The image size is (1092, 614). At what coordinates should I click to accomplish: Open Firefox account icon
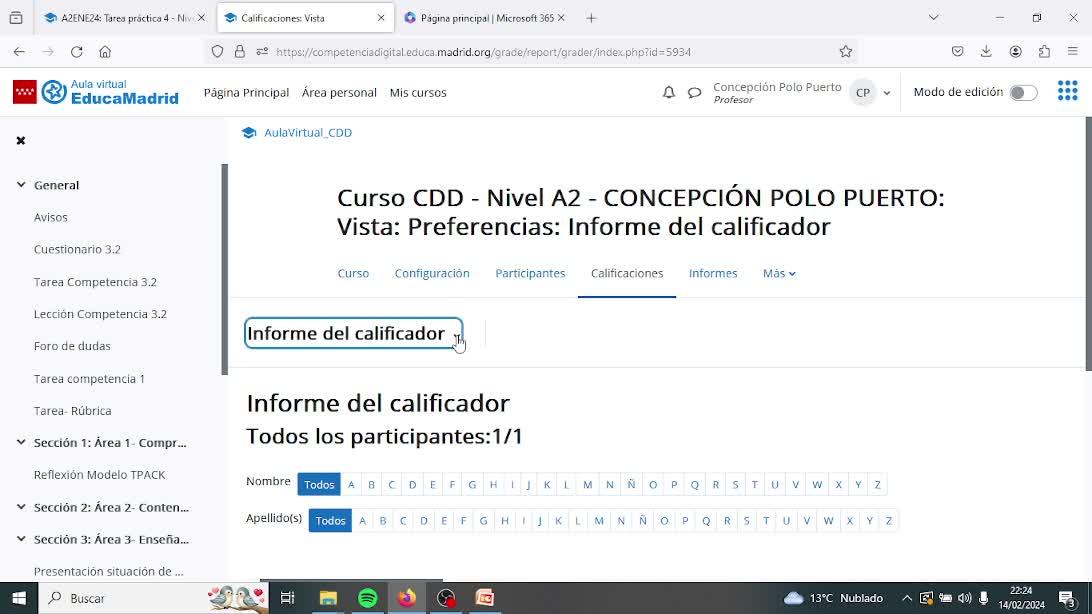(1015, 52)
